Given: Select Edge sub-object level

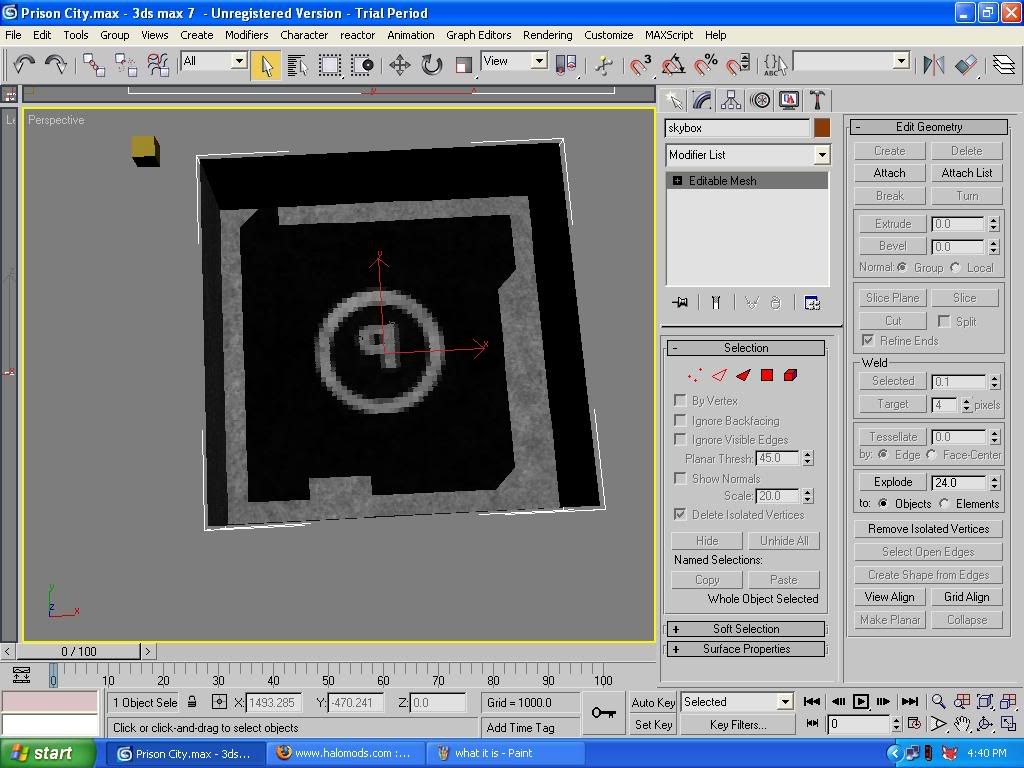Looking at the screenshot, I should (719, 375).
